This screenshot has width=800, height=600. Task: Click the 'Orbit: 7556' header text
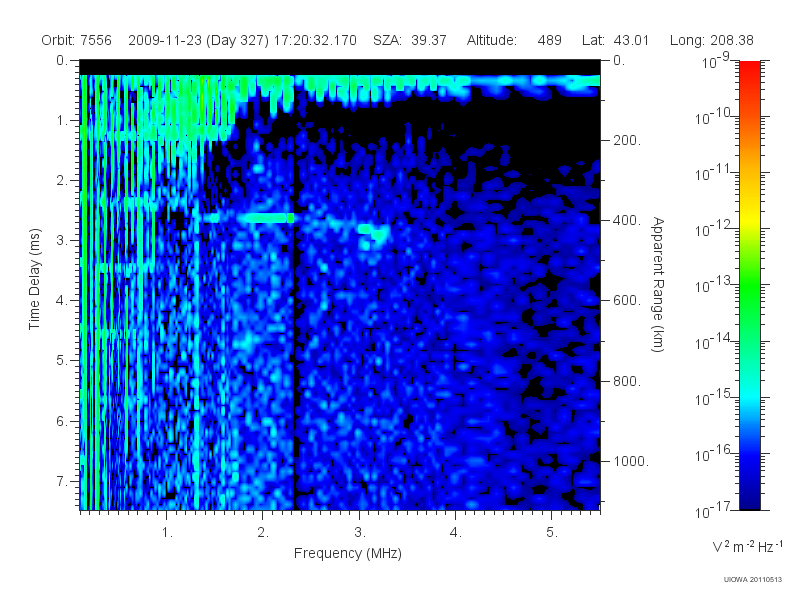click(x=76, y=40)
